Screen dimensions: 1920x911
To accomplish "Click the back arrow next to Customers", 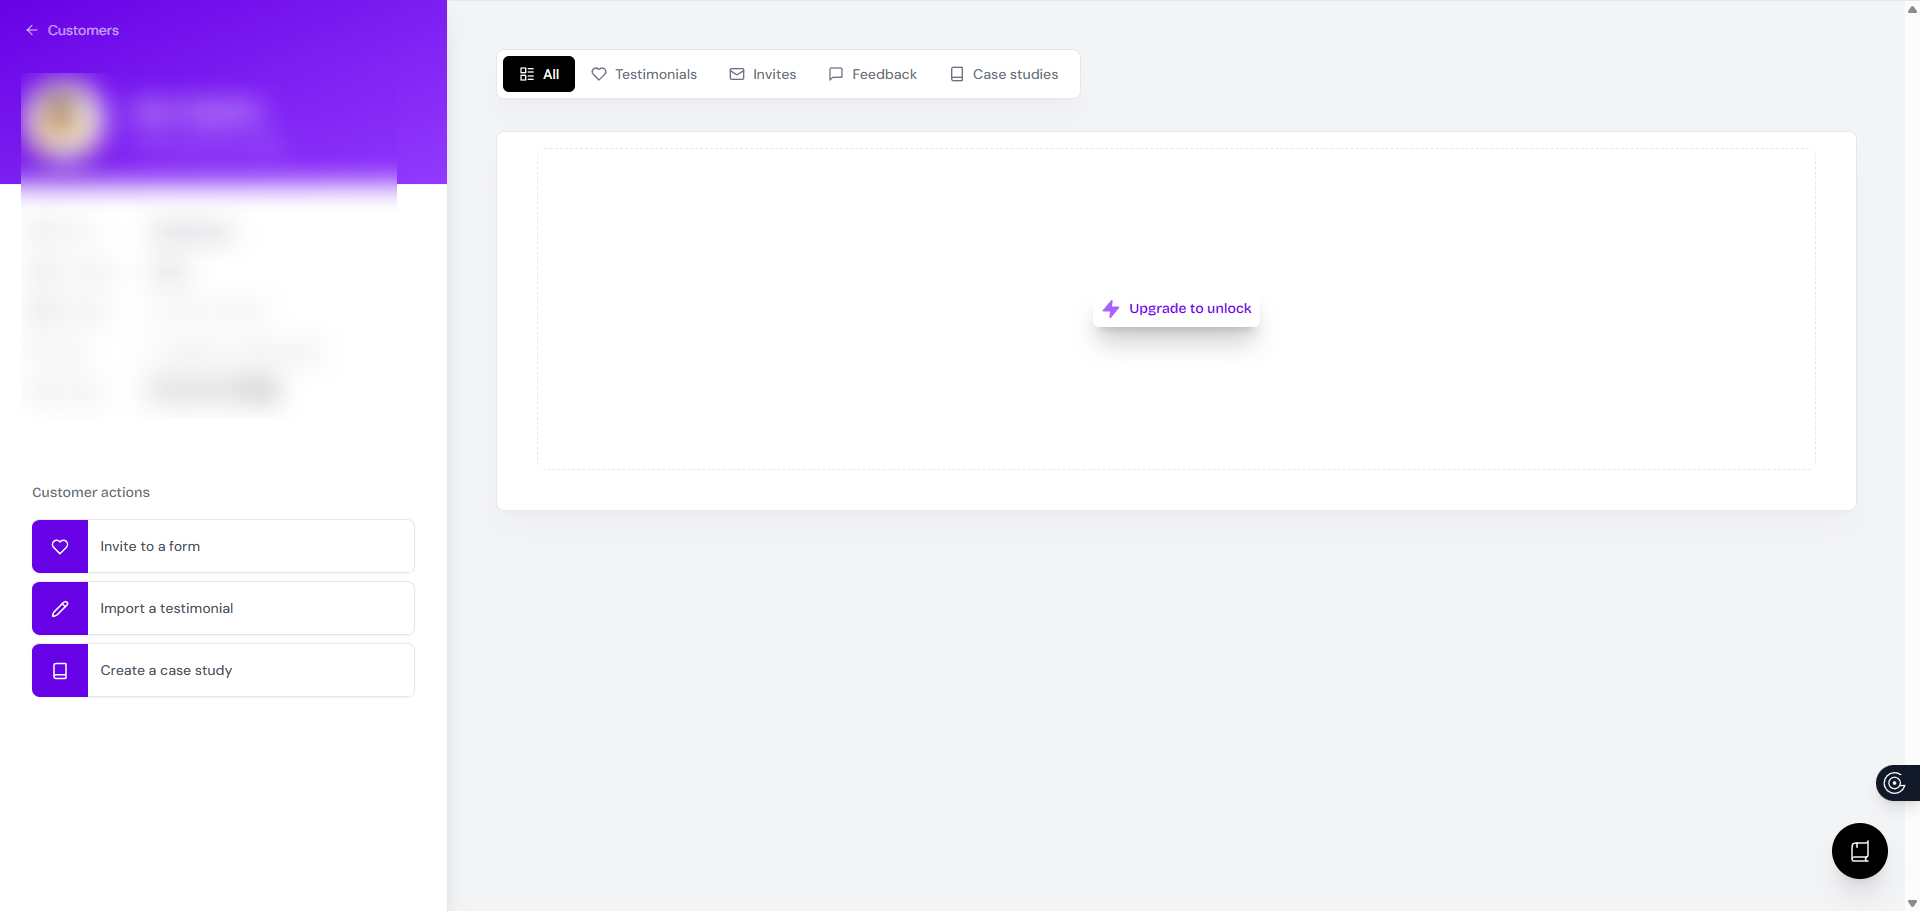I will tap(32, 30).
